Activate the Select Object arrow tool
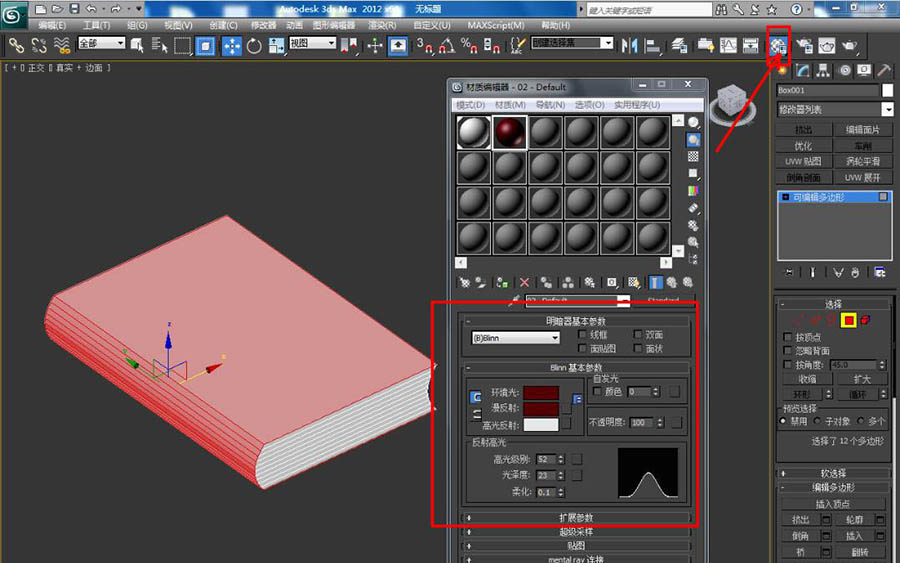This screenshot has width=900, height=563. [137, 45]
